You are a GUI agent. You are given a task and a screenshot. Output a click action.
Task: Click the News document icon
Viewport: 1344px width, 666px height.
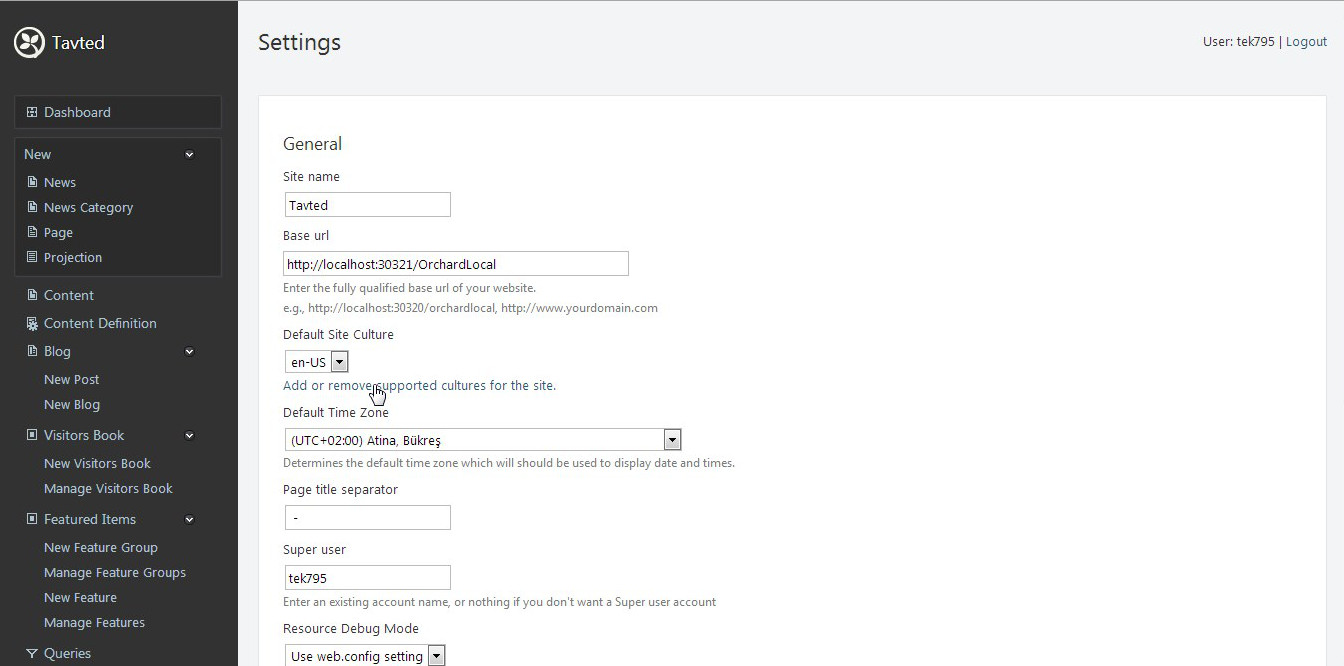pos(32,182)
